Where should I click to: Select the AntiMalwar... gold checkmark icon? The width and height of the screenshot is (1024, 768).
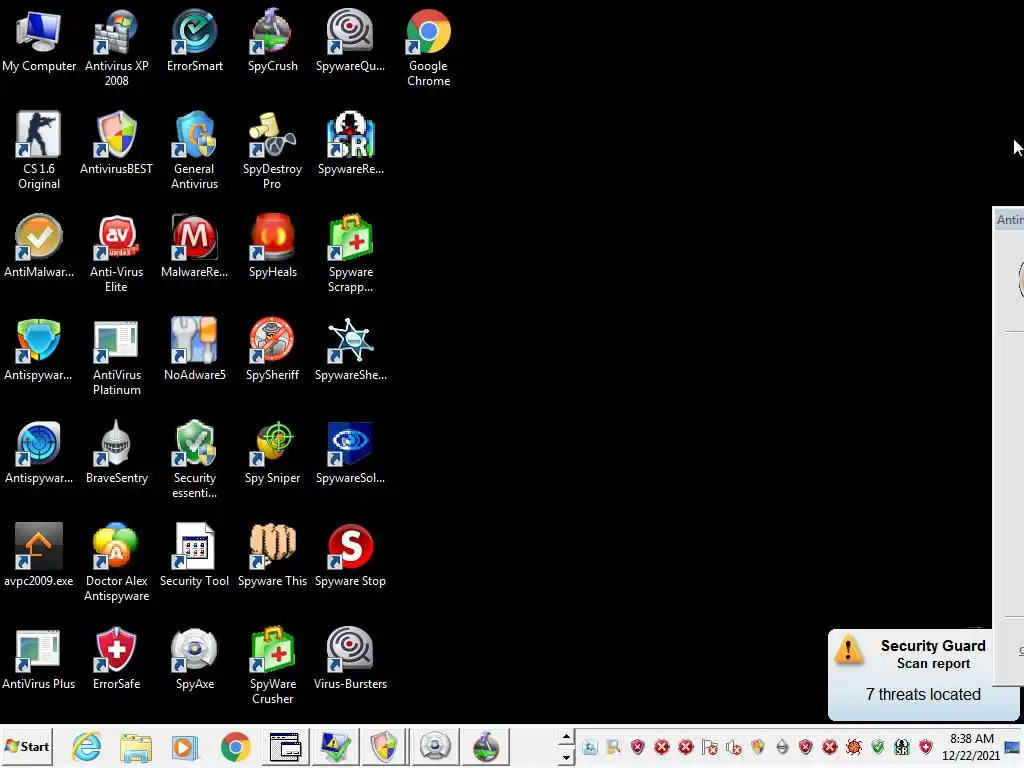click(39, 246)
